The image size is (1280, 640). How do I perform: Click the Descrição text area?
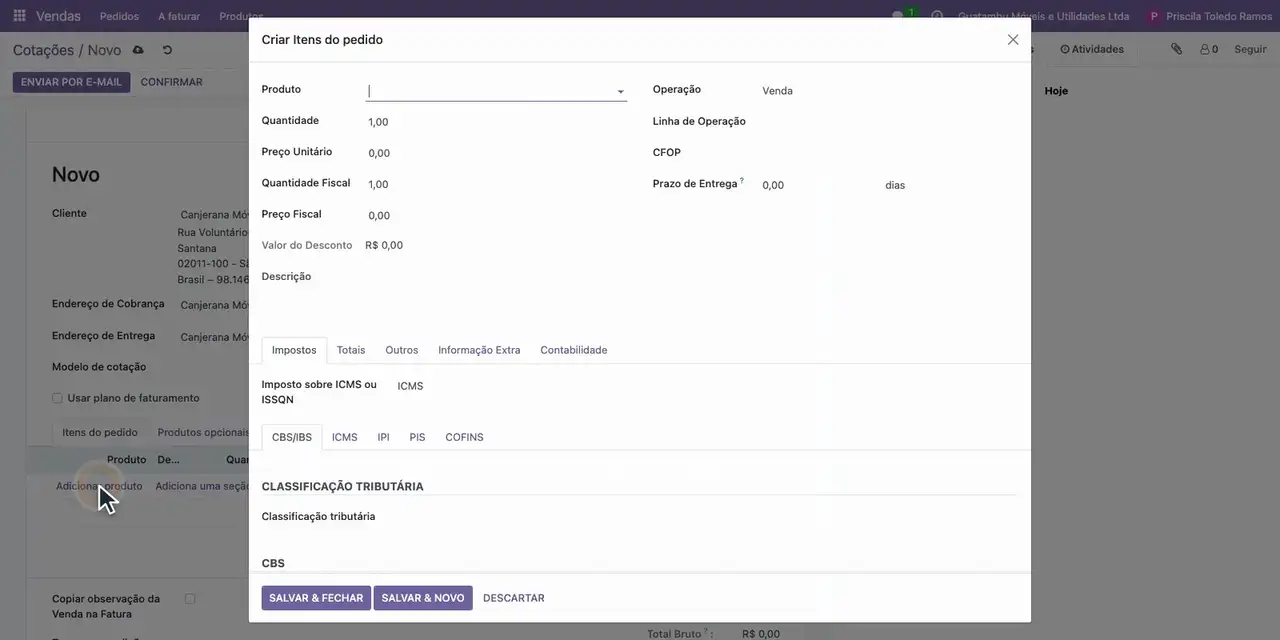(x=640, y=300)
